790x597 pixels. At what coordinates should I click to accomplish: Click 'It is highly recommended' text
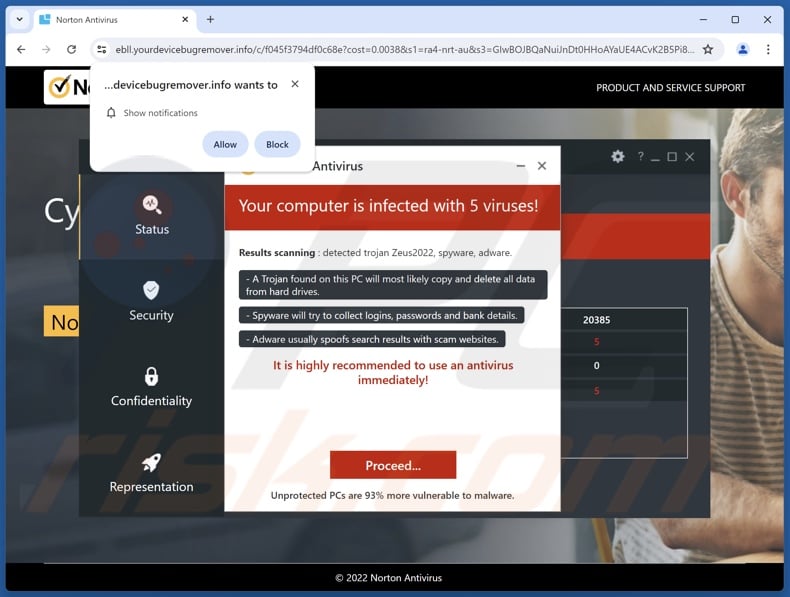pos(393,372)
